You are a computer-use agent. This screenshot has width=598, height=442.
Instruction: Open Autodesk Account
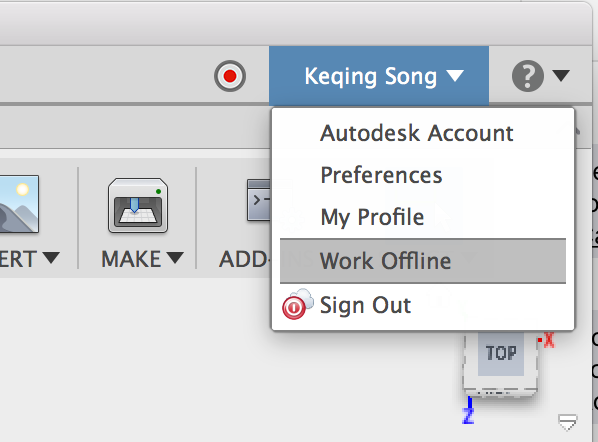click(x=417, y=133)
